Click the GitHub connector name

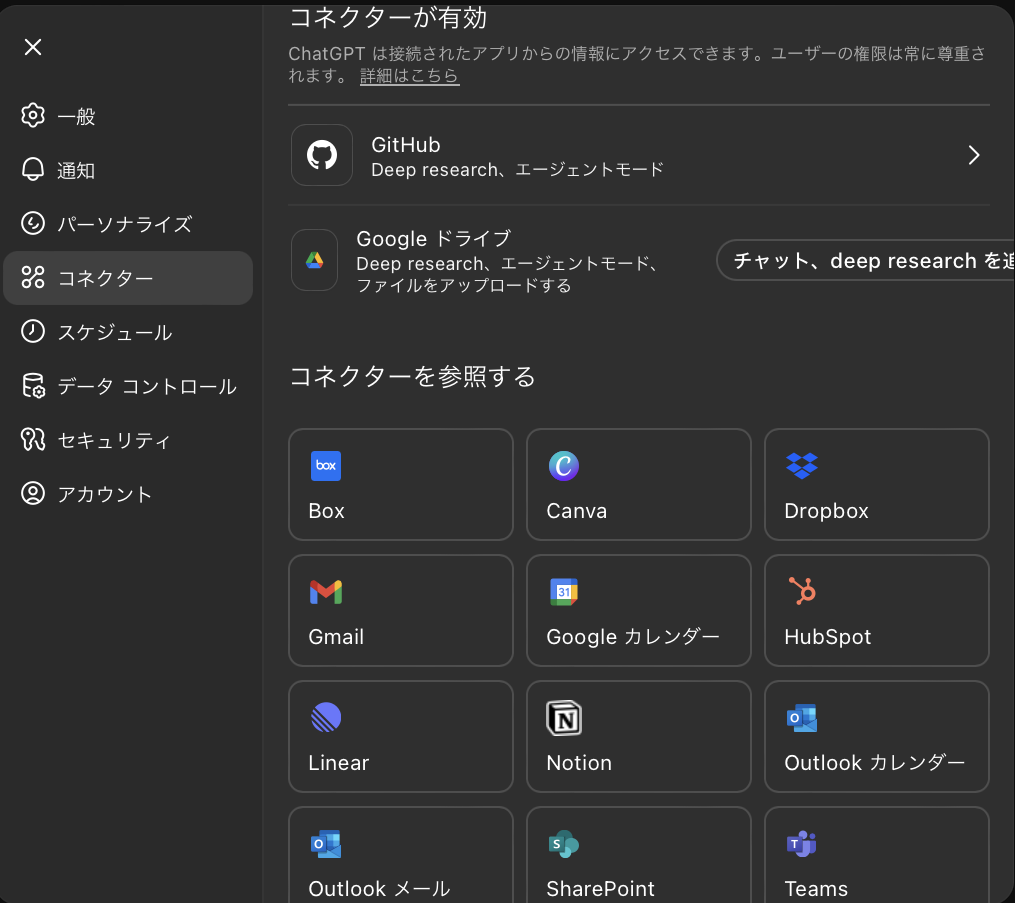(406, 144)
